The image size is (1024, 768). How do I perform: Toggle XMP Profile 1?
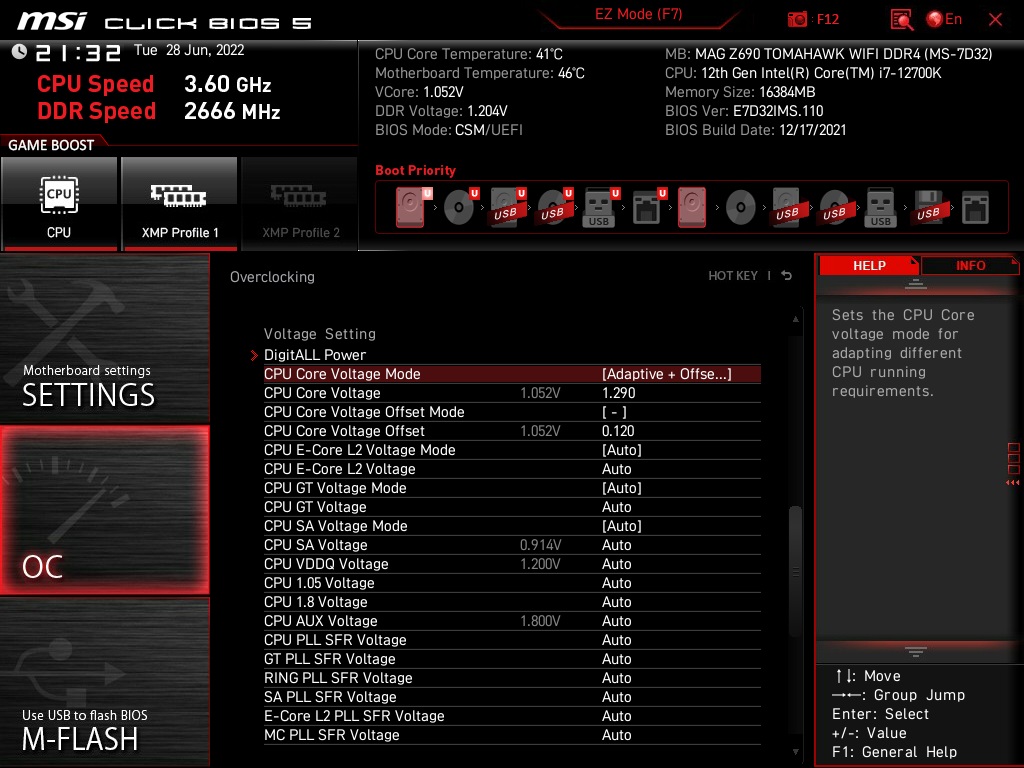coord(179,203)
